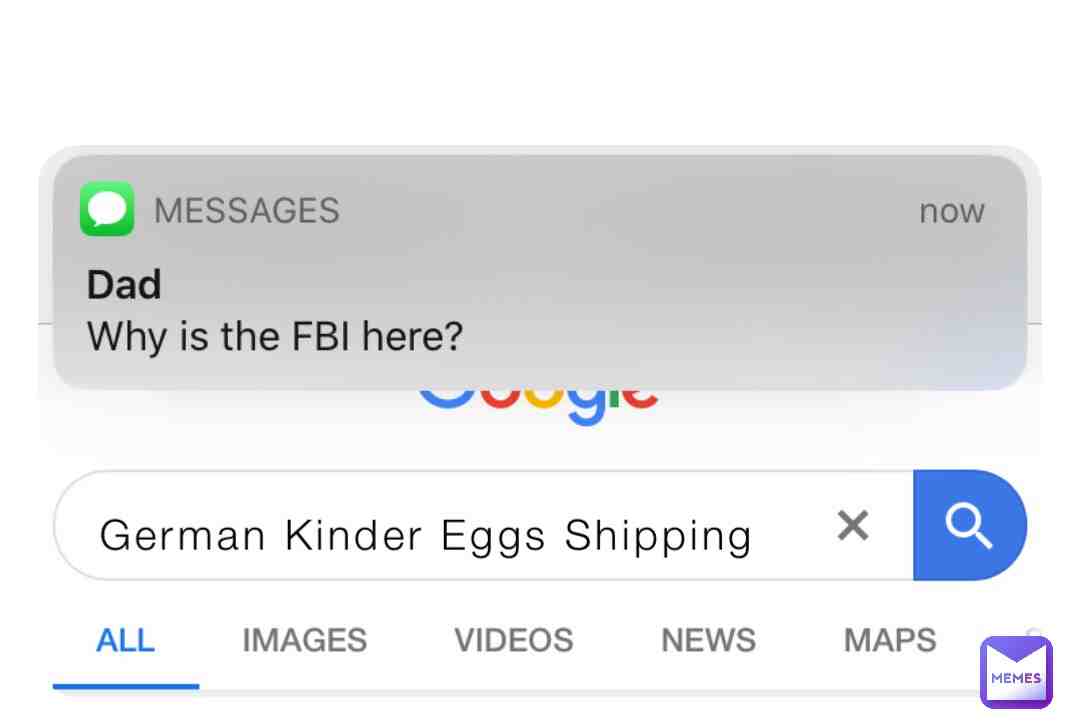Place cursor on word "Shipping" in query
The image size is (1080, 727).
(658, 536)
